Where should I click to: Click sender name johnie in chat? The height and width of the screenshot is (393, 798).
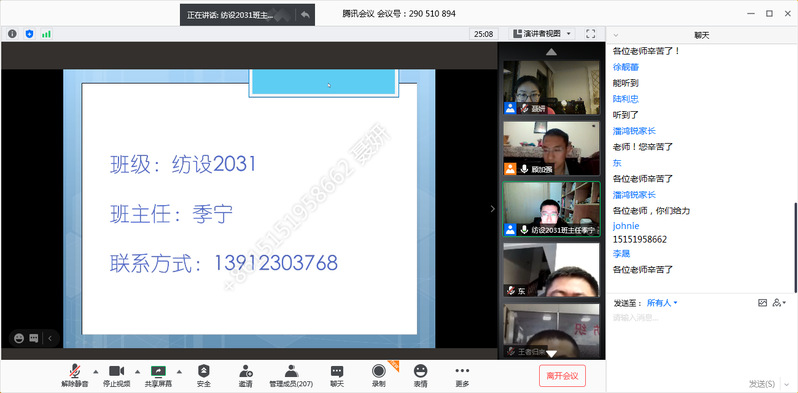point(626,226)
